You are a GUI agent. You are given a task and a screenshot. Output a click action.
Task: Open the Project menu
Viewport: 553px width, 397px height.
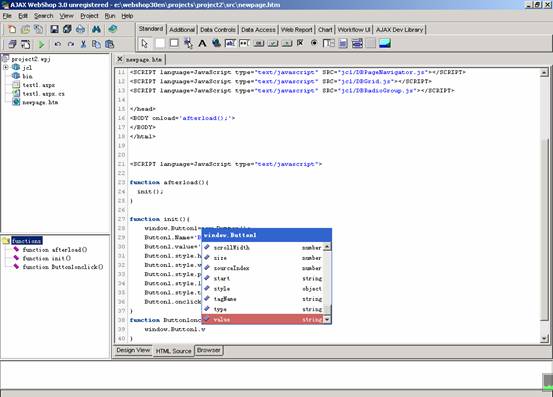89,16
